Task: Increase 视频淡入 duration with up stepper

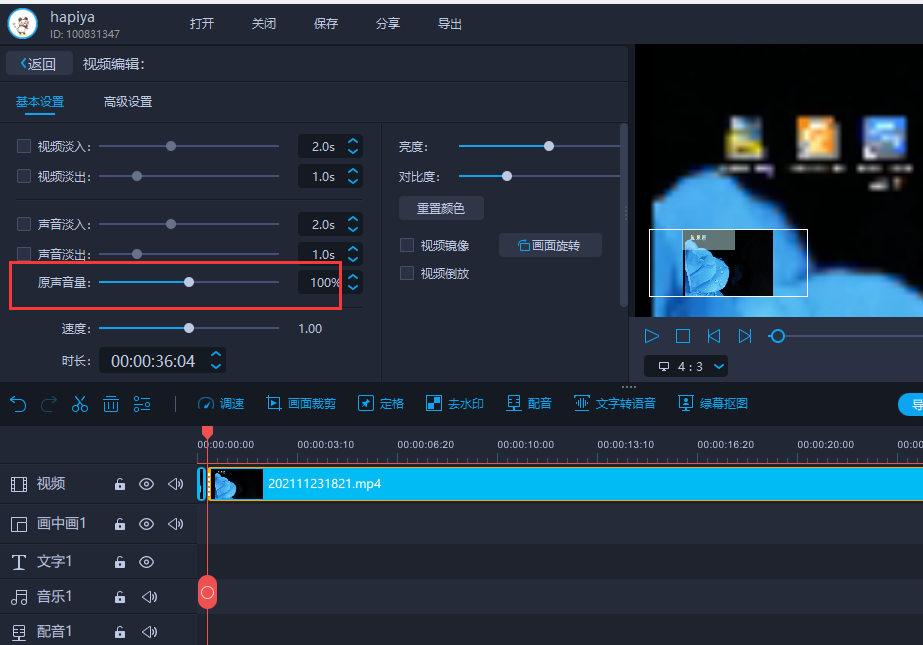Action: point(352,139)
